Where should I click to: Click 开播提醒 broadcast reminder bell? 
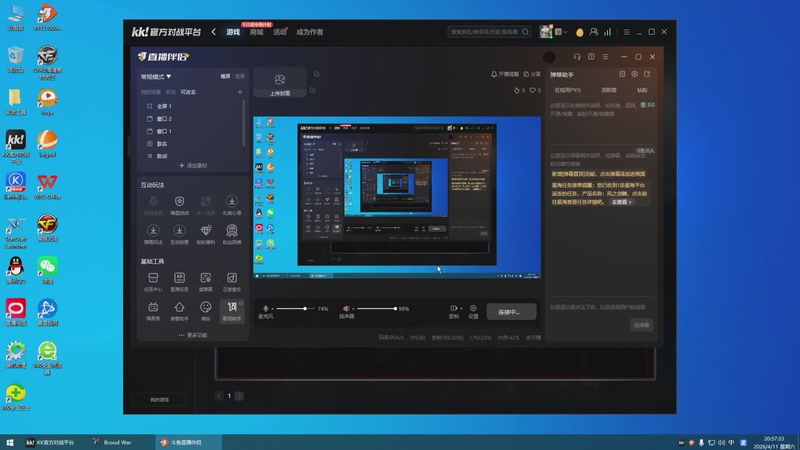point(505,74)
